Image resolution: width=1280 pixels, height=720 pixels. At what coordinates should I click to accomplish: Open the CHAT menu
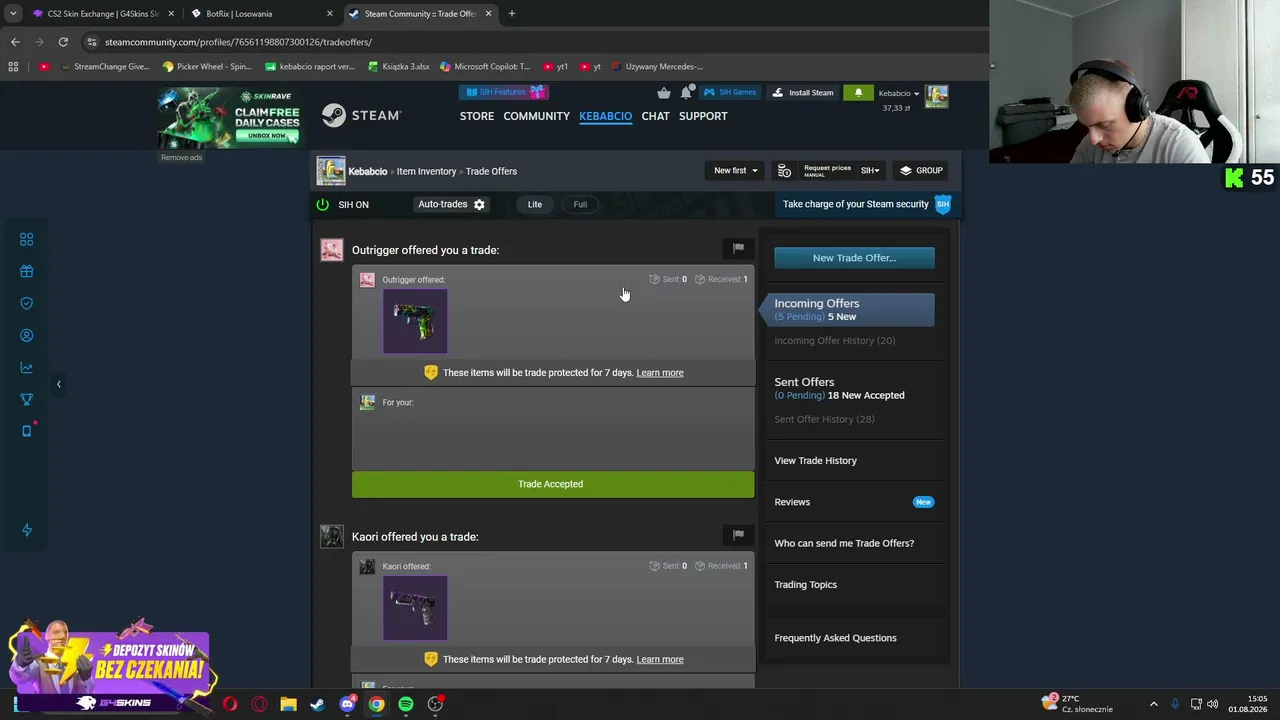click(x=656, y=116)
